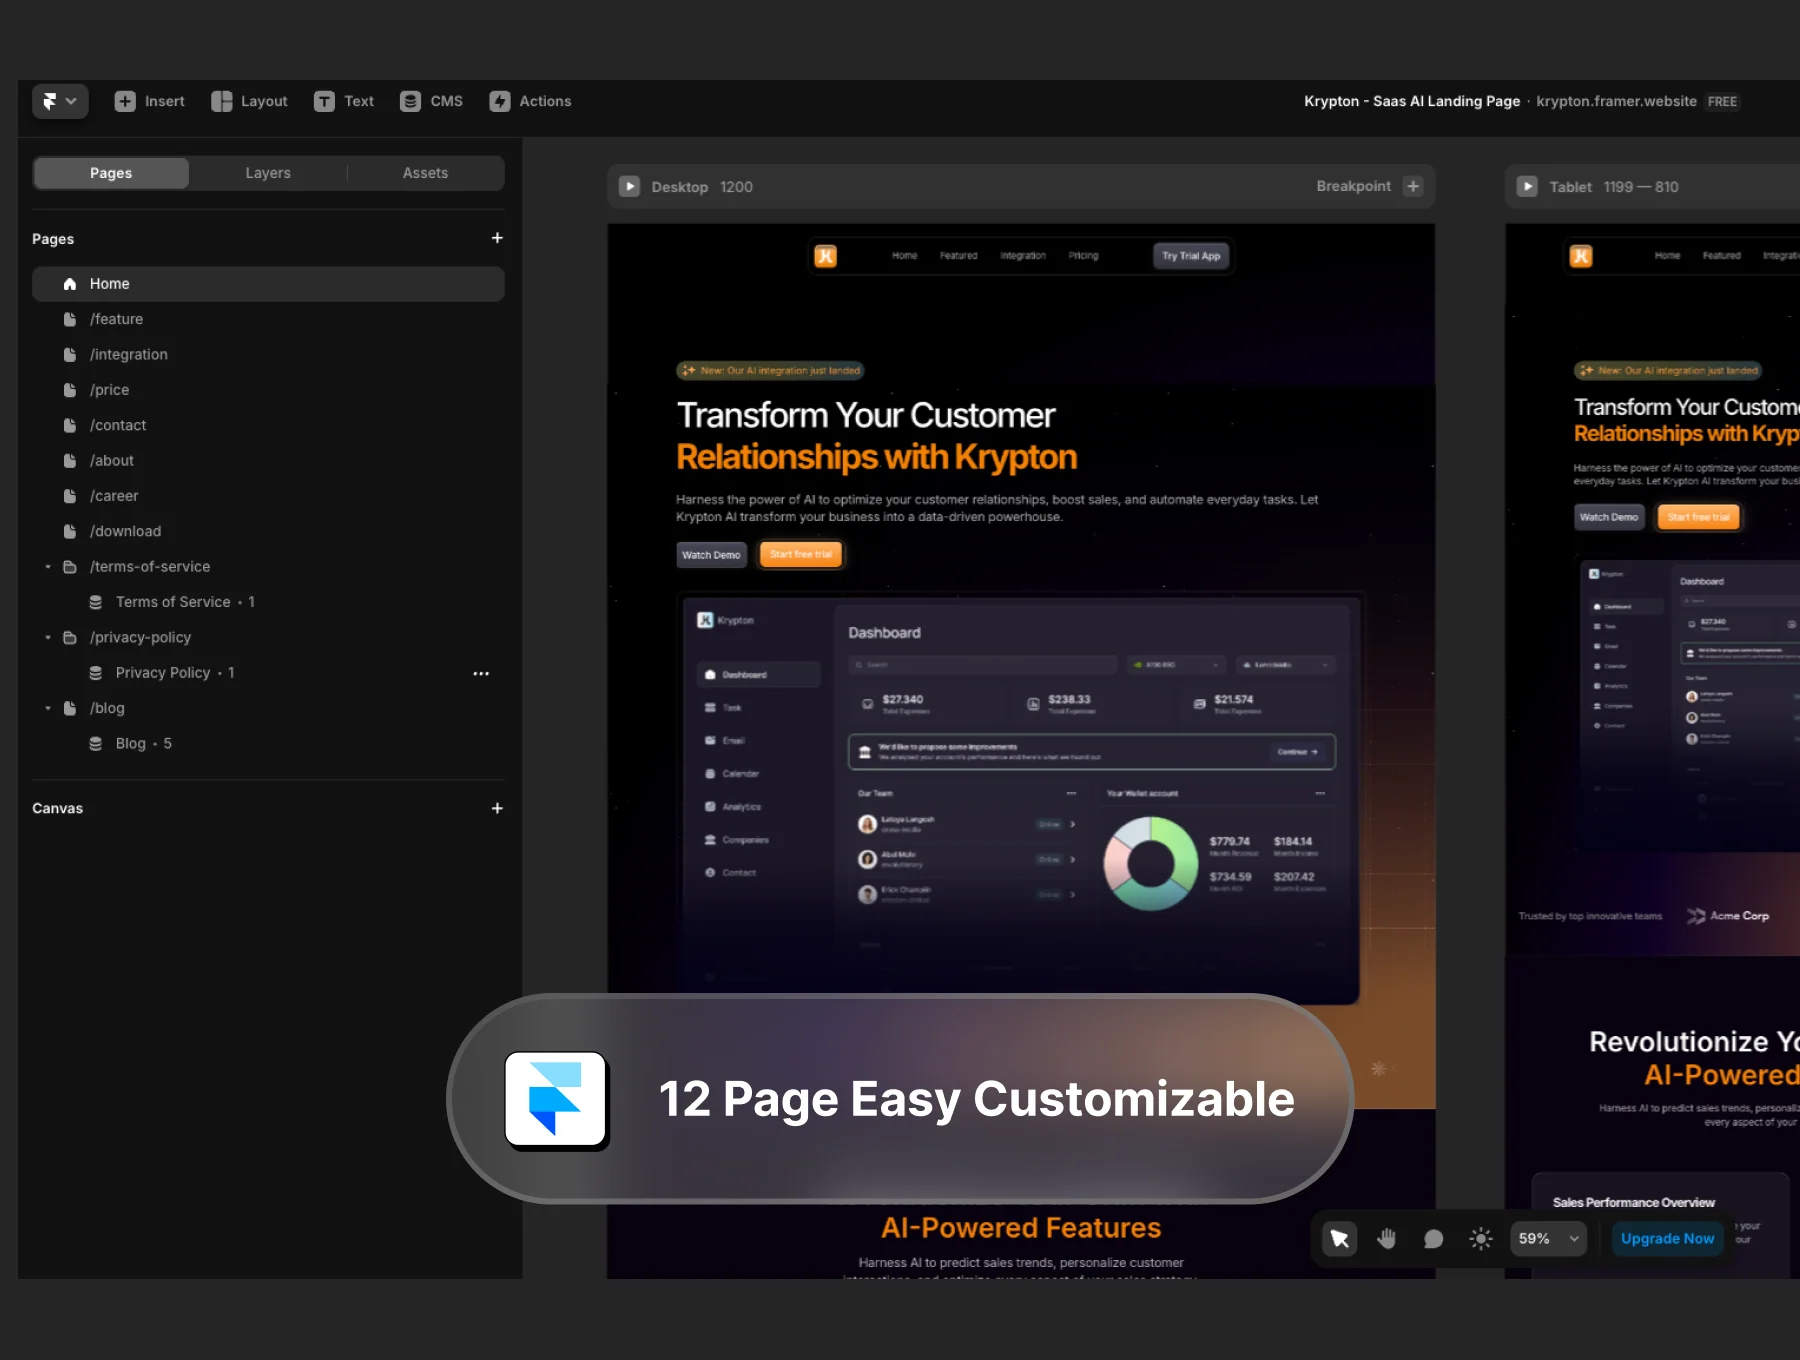This screenshot has width=1800, height=1360.
Task: Open the /integration page
Action: point(268,354)
